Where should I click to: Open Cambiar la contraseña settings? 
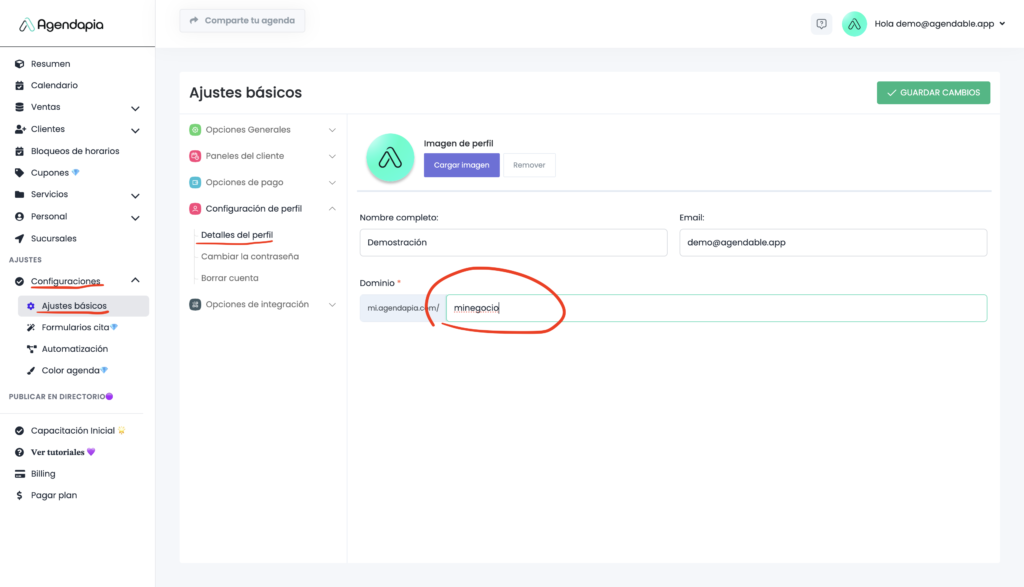pos(249,257)
